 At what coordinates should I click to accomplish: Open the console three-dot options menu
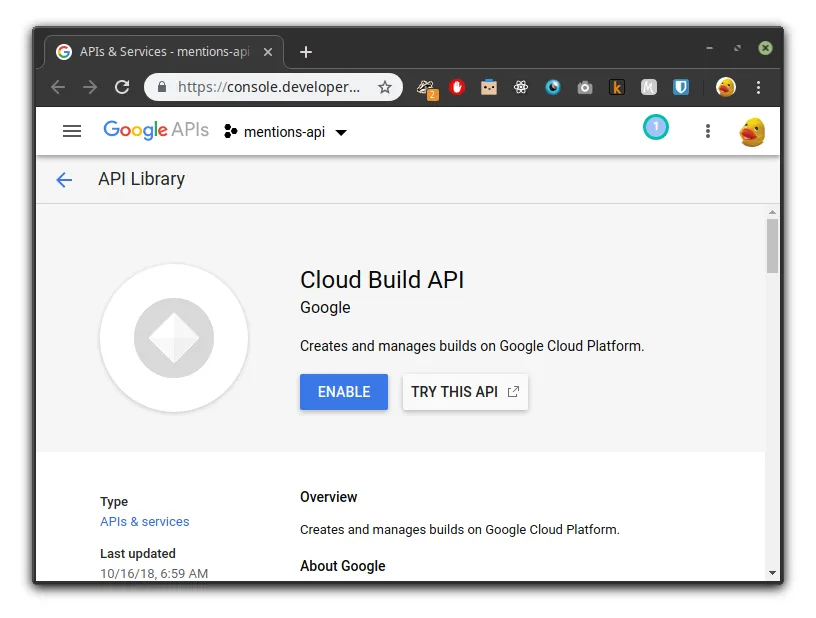point(707,130)
